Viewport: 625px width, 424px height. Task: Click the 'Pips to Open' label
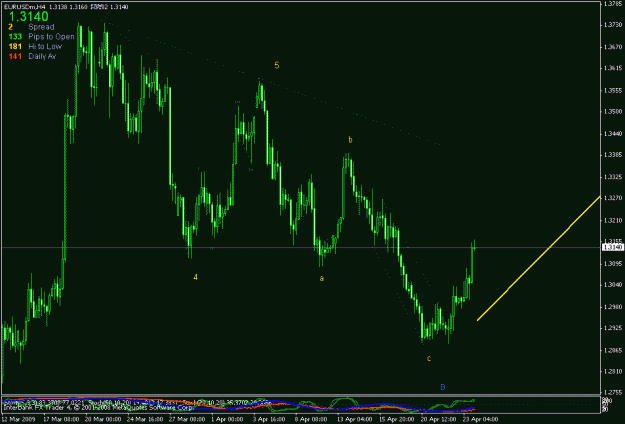point(51,37)
